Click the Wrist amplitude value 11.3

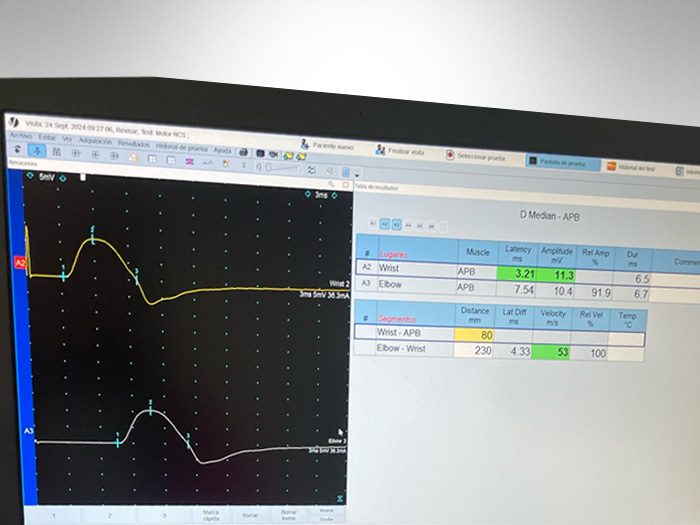[x=557, y=275]
